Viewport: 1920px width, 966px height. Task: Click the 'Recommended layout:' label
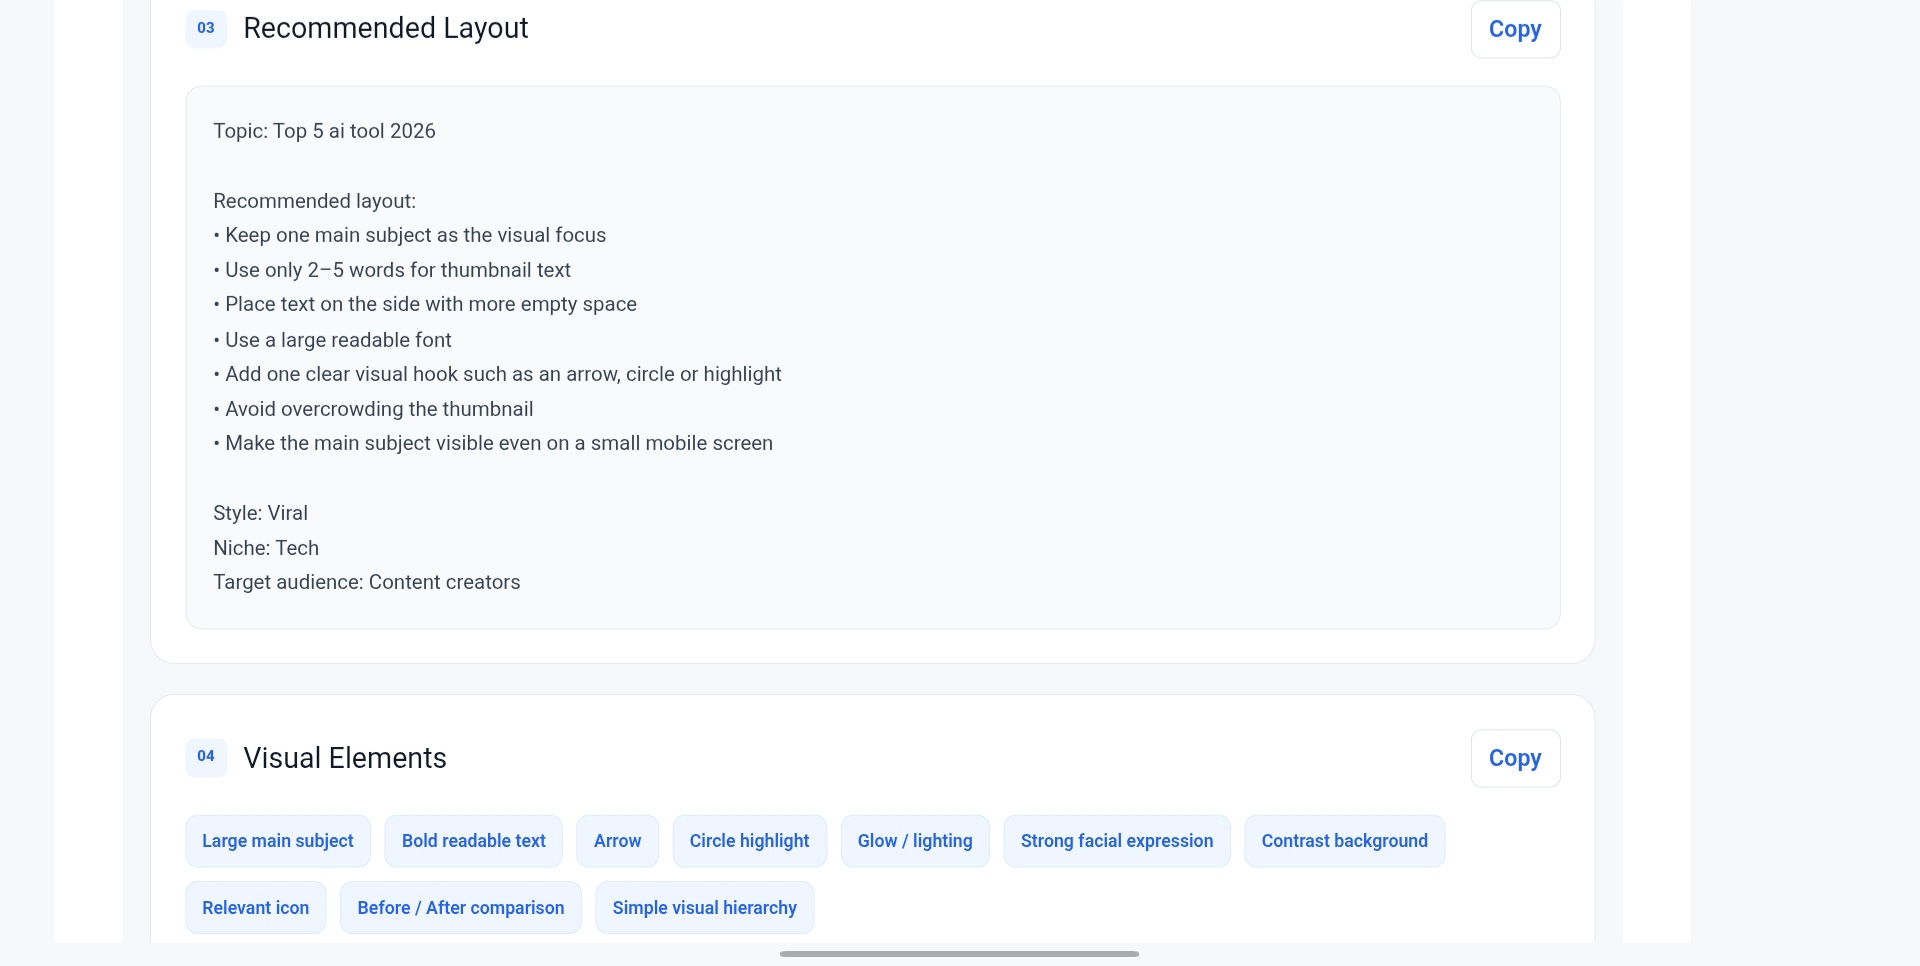click(x=314, y=201)
